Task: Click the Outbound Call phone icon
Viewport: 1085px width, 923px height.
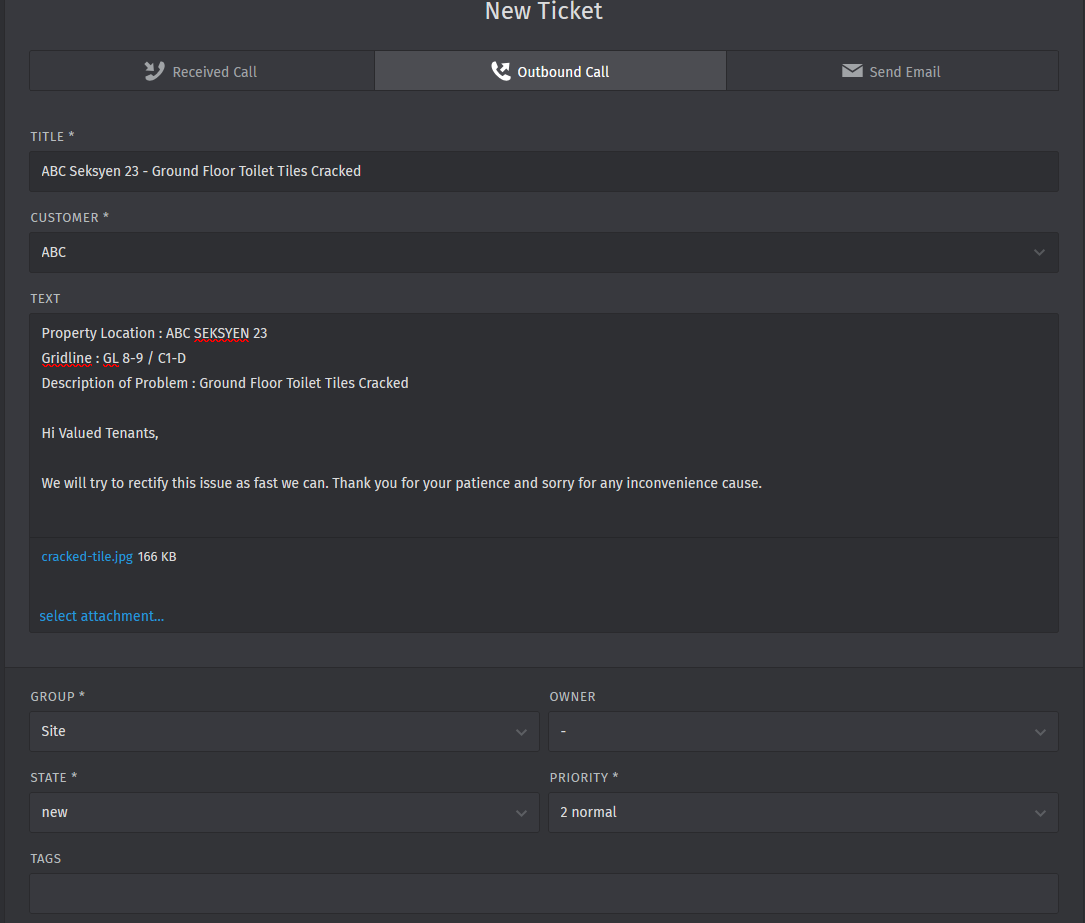Action: click(500, 71)
